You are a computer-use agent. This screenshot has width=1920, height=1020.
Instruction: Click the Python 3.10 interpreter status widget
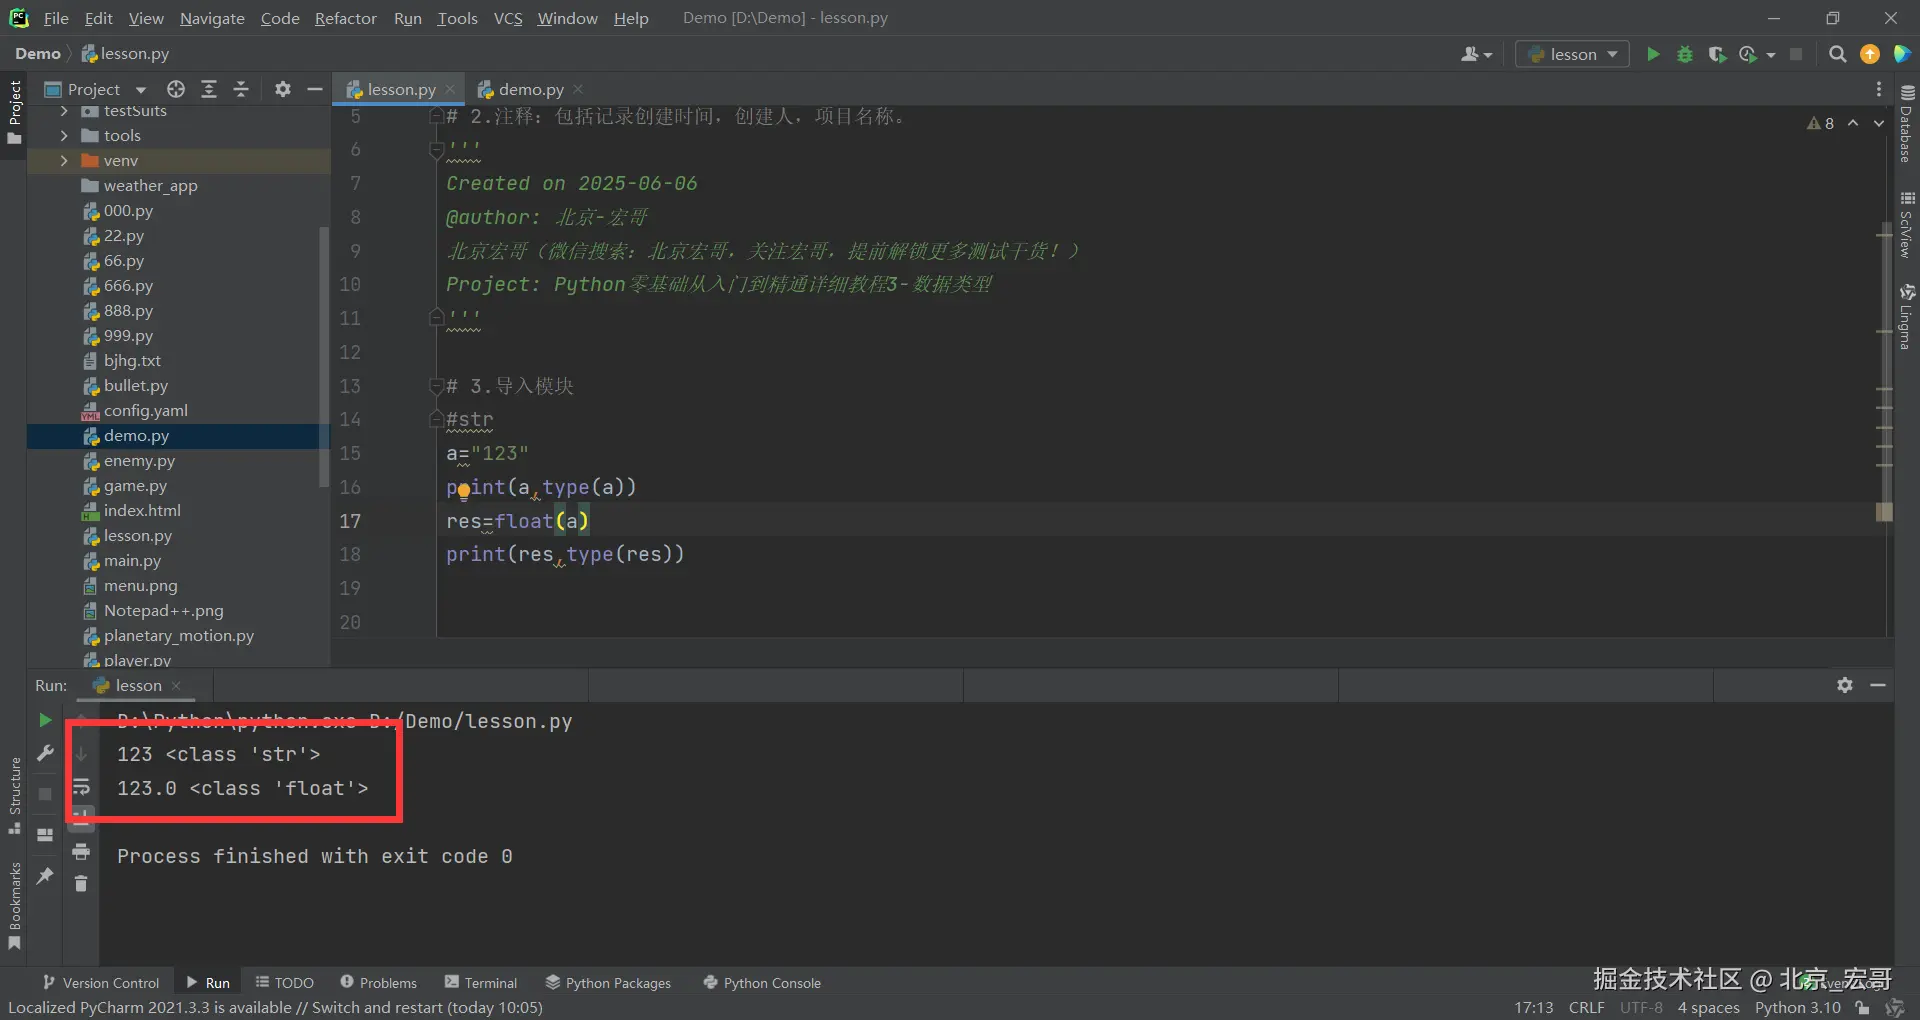click(x=1797, y=1007)
